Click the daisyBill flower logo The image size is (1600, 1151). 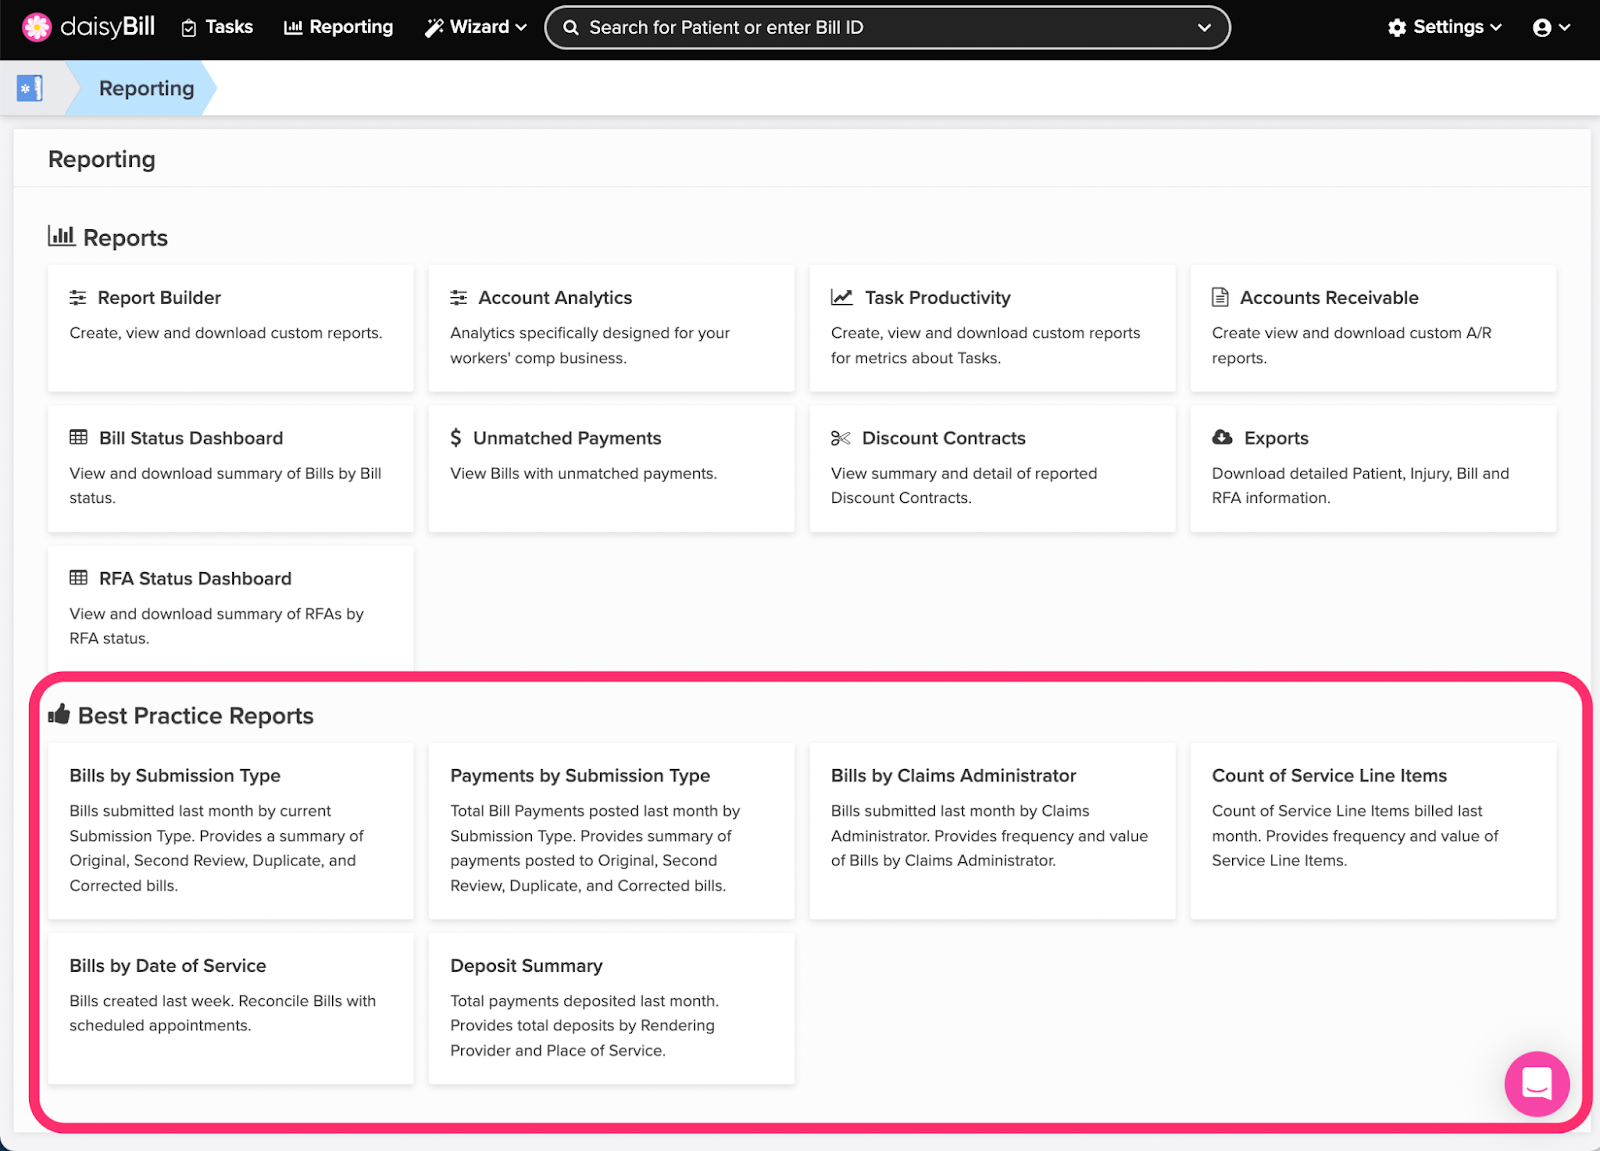pos(37,27)
